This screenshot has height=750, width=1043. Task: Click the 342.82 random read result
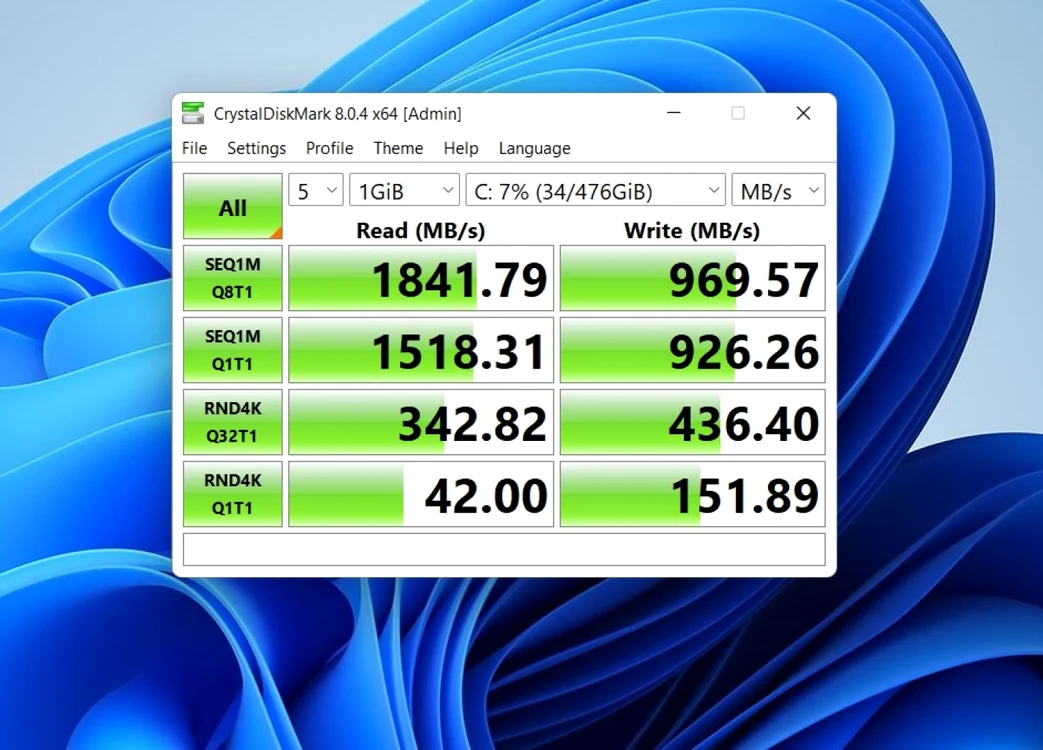(421, 422)
